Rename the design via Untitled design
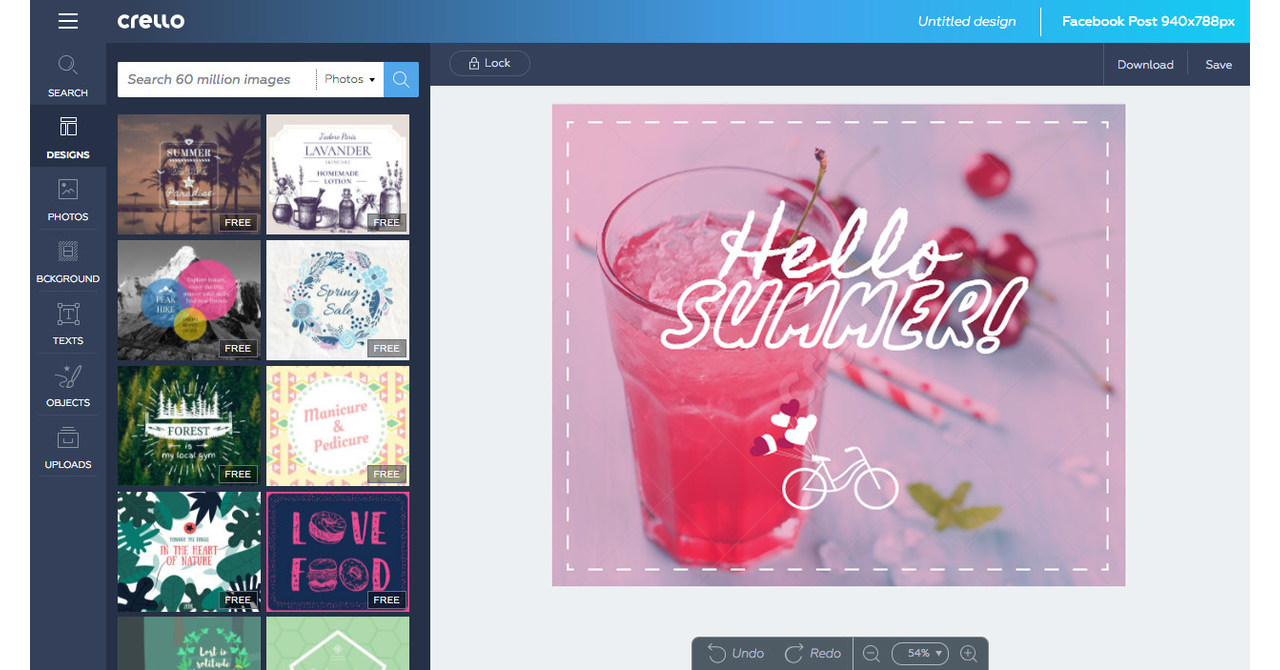 click(966, 21)
